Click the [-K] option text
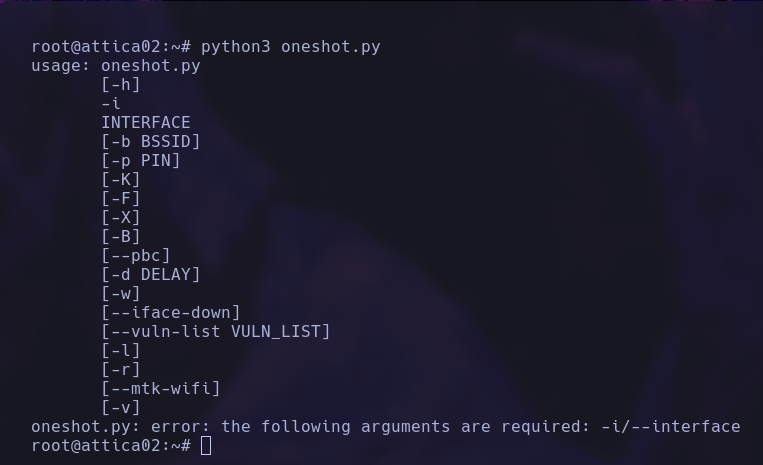Screen dimensions: 763x465 121,180
